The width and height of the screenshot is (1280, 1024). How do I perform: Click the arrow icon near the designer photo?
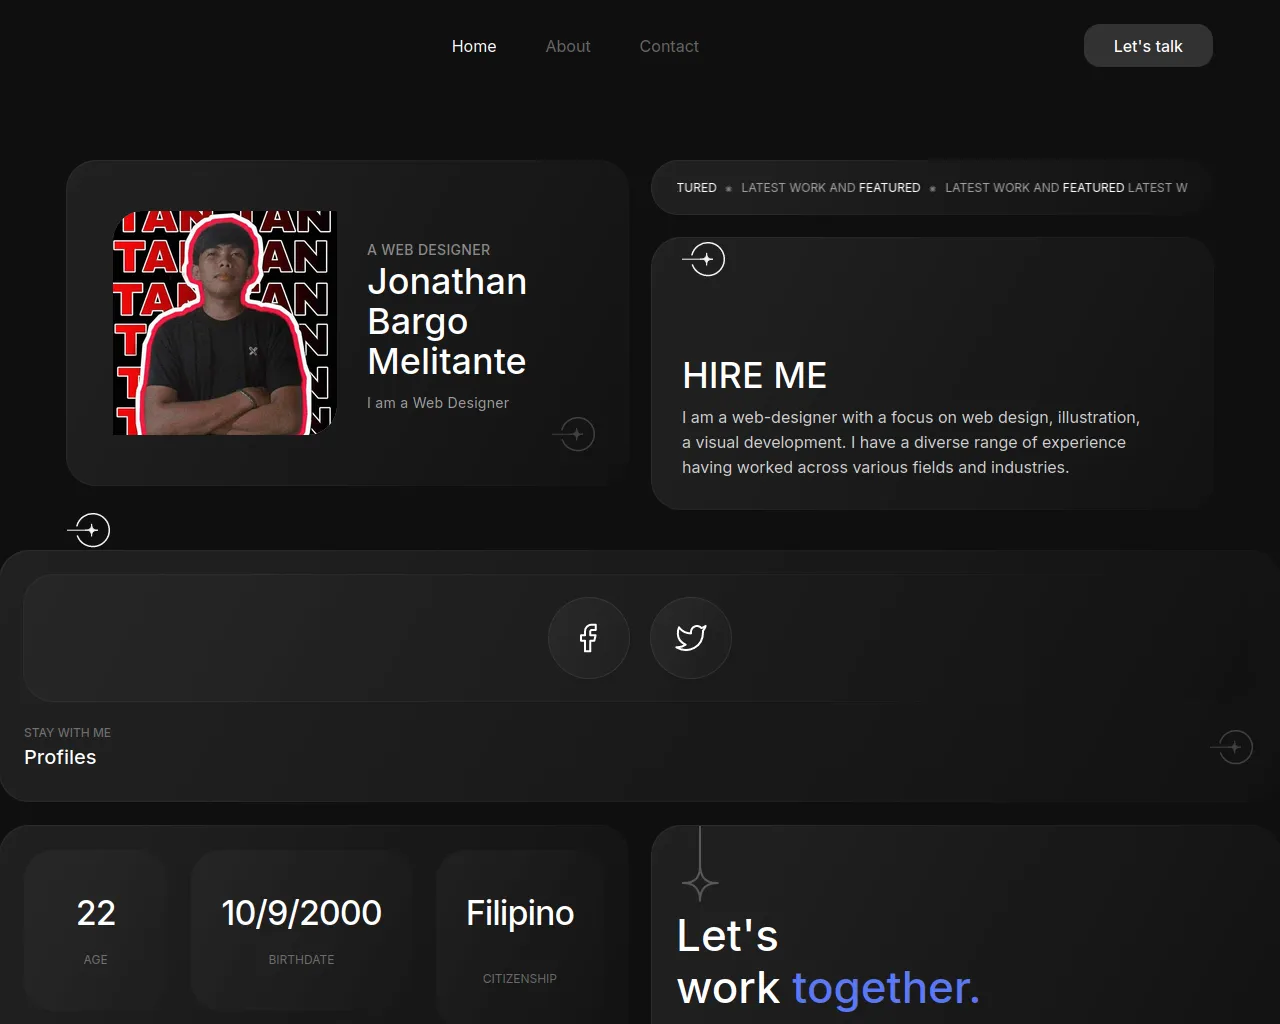[574, 434]
